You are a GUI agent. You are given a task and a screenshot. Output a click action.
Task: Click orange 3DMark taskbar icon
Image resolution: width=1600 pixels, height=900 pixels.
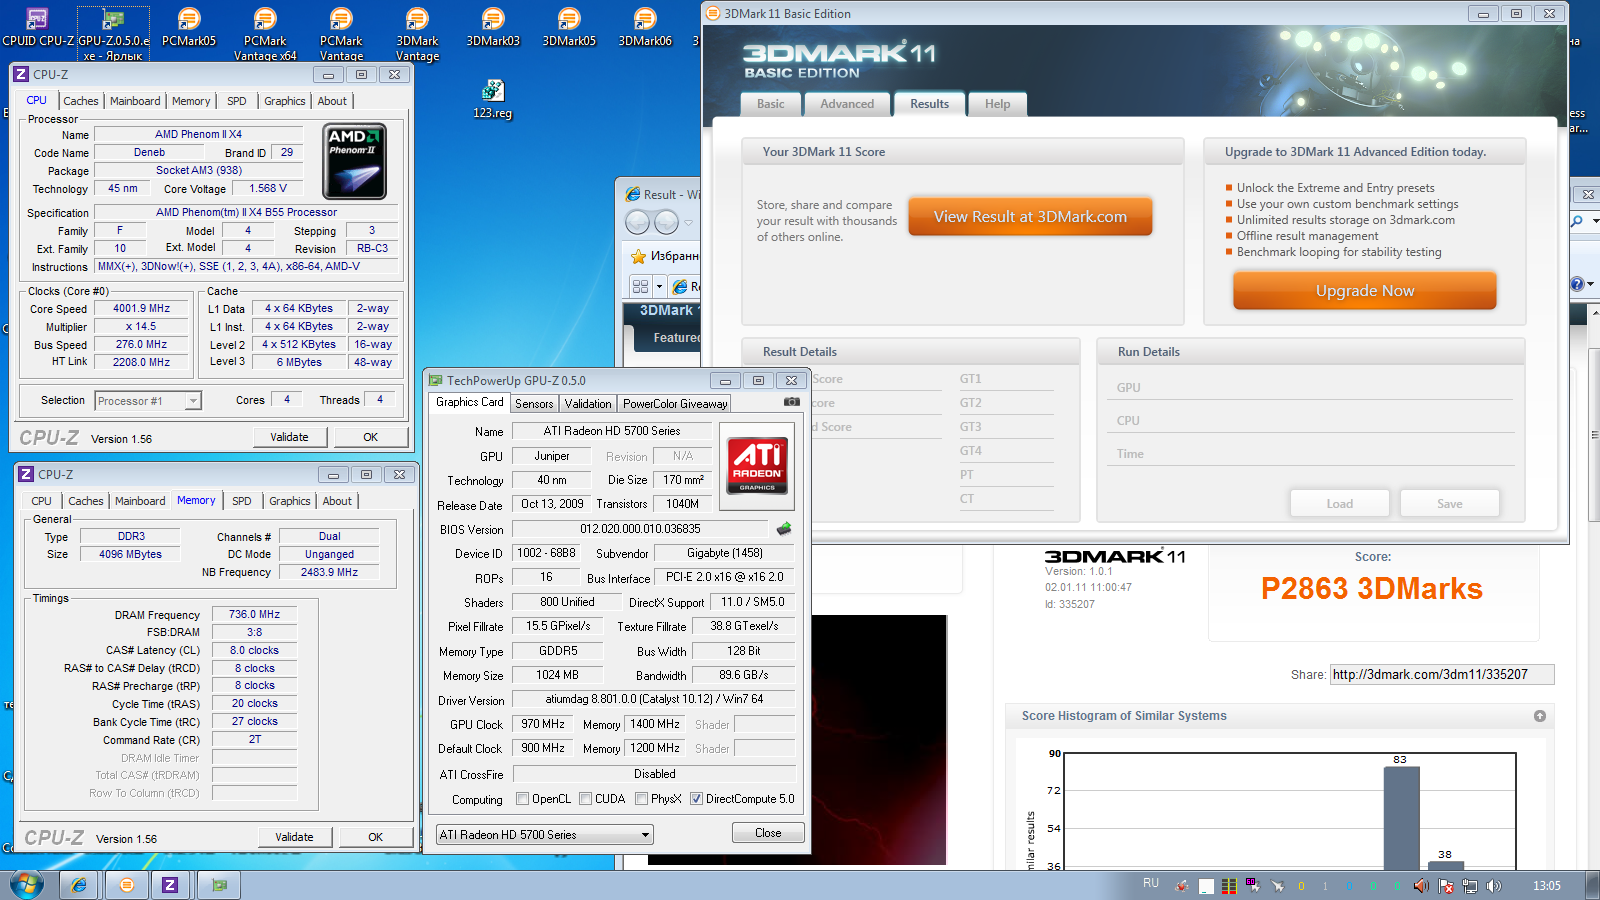coord(126,885)
